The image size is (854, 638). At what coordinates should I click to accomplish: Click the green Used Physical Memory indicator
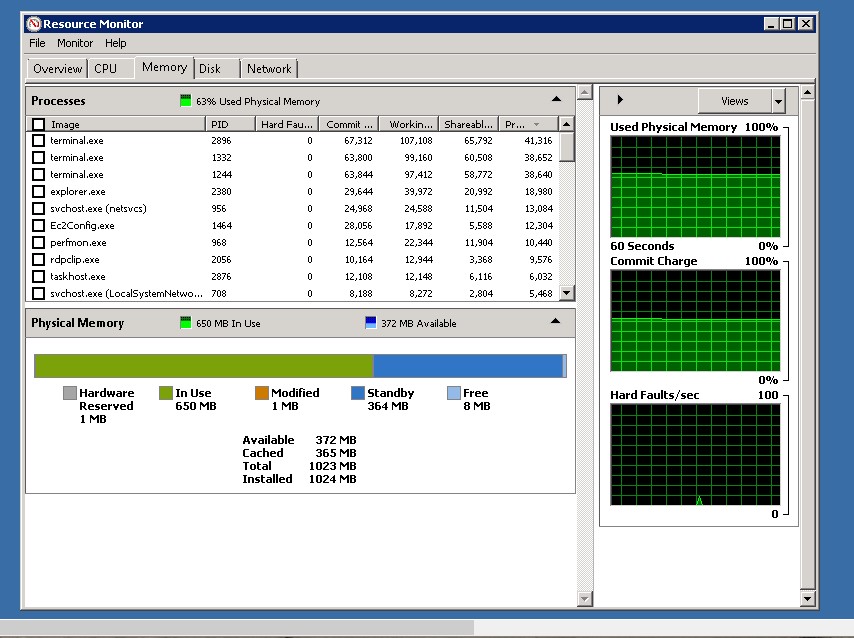click(185, 101)
